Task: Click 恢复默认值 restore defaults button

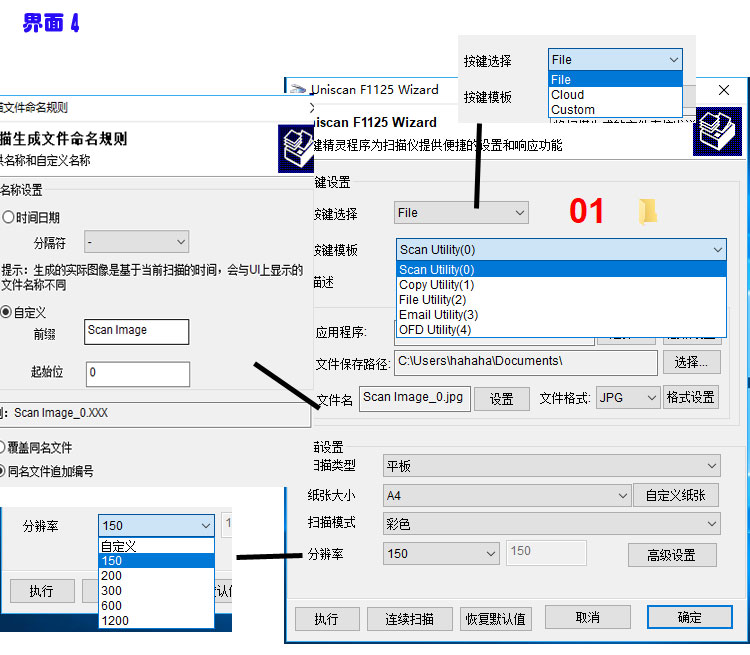Action: pos(496,619)
